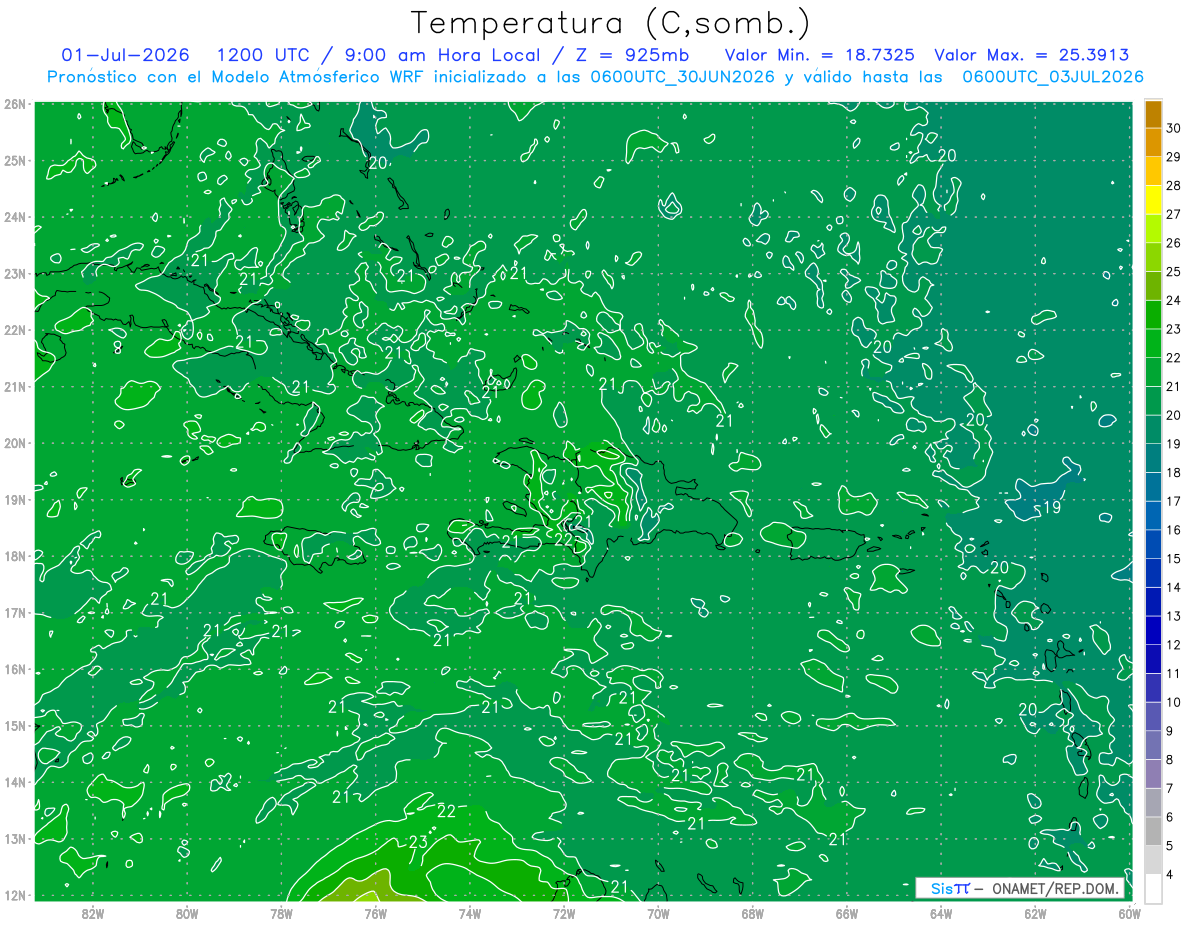Click the "16N" latitude axis label
The width and height of the screenshot is (1200, 927).
(14, 669)
